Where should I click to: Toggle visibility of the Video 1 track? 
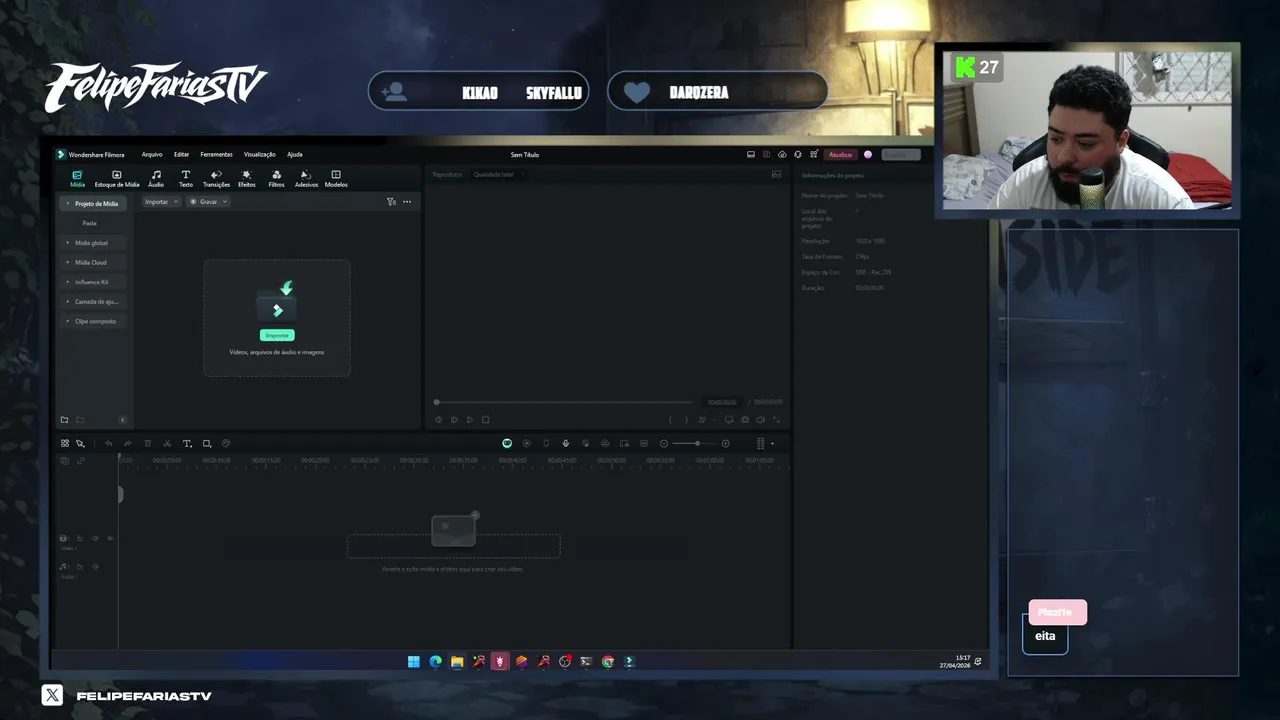110,538
